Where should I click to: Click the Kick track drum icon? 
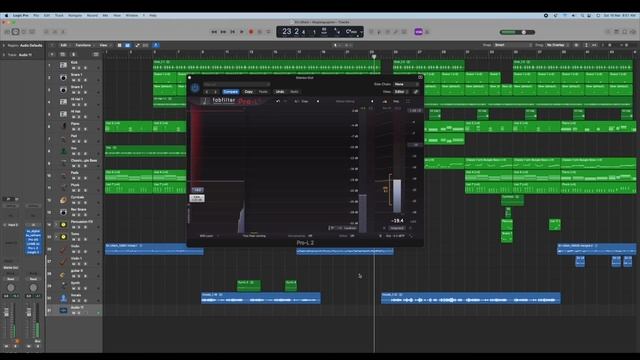tap(63, 65)
